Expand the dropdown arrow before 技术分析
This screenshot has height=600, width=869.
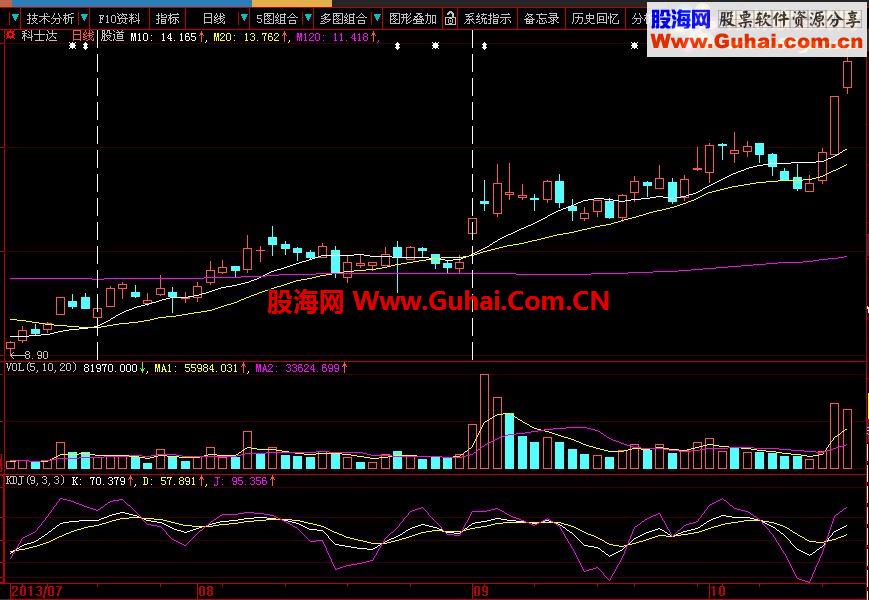tap(15, 18)
